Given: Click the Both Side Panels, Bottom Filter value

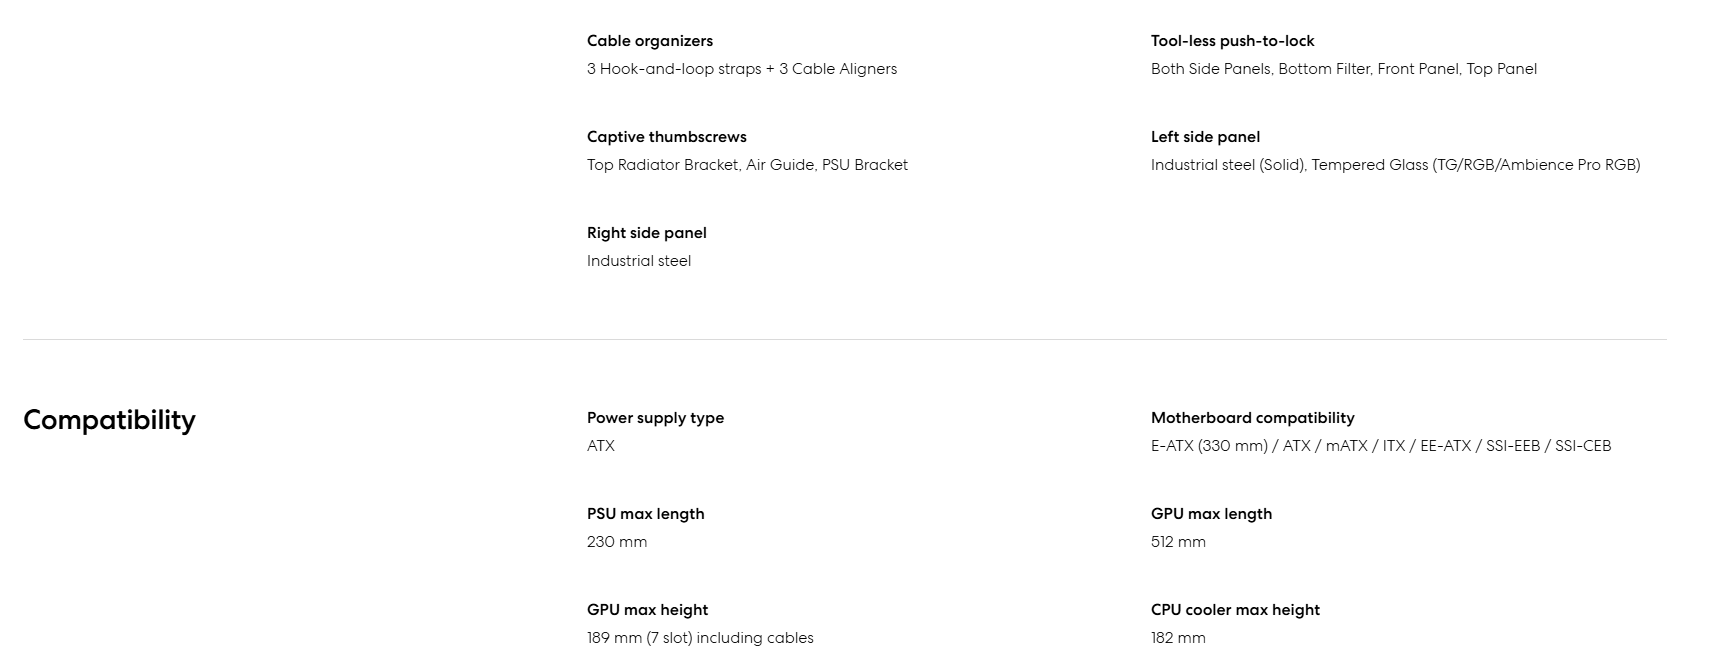Looking at the screenshot, I should tap(1343, 69).
